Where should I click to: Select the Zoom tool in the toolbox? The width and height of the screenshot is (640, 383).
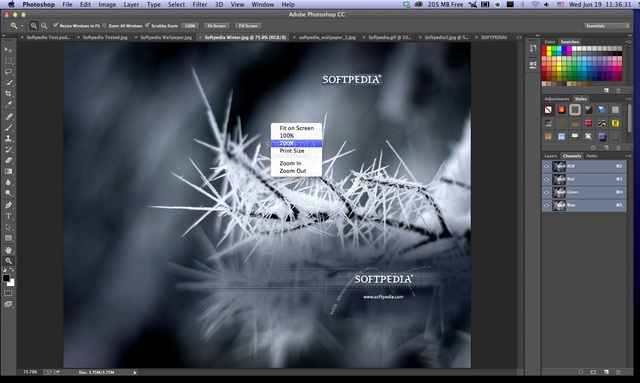tap(8, 261)
